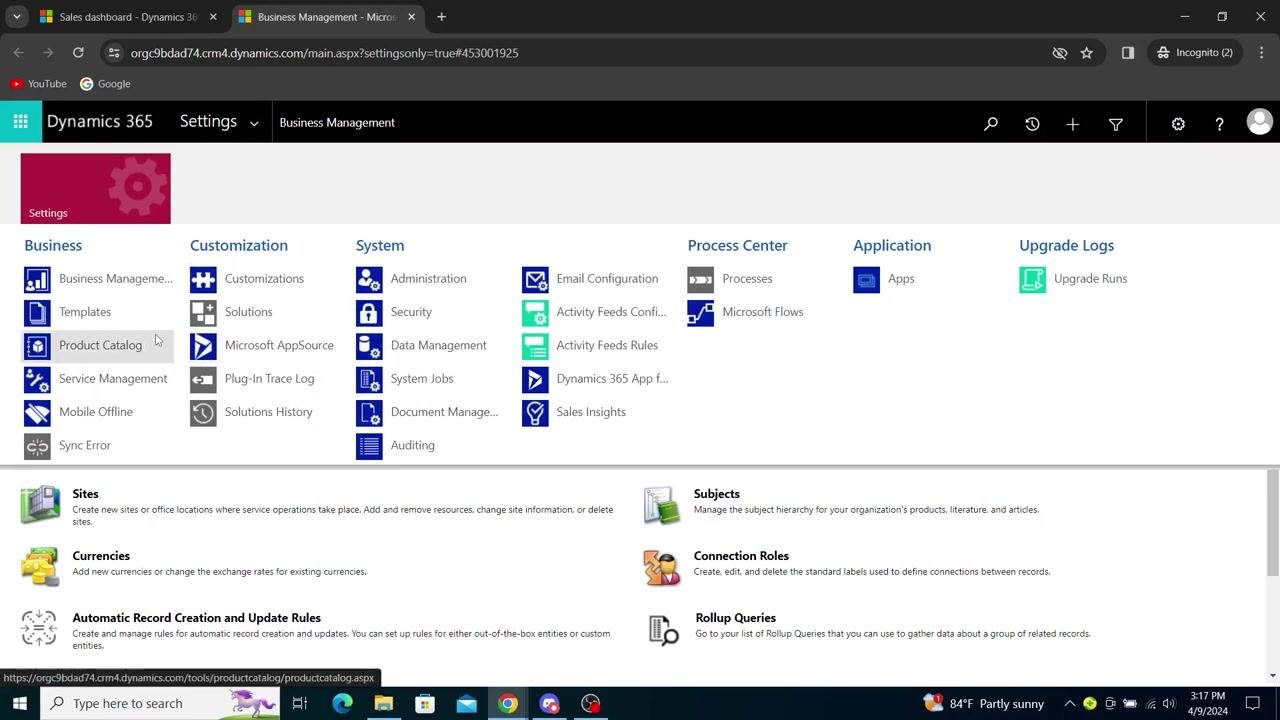Viewport: 1280px width, 720px height.
Task: Click the Plug-In Trace Log icon
Action: click(203, 380)
